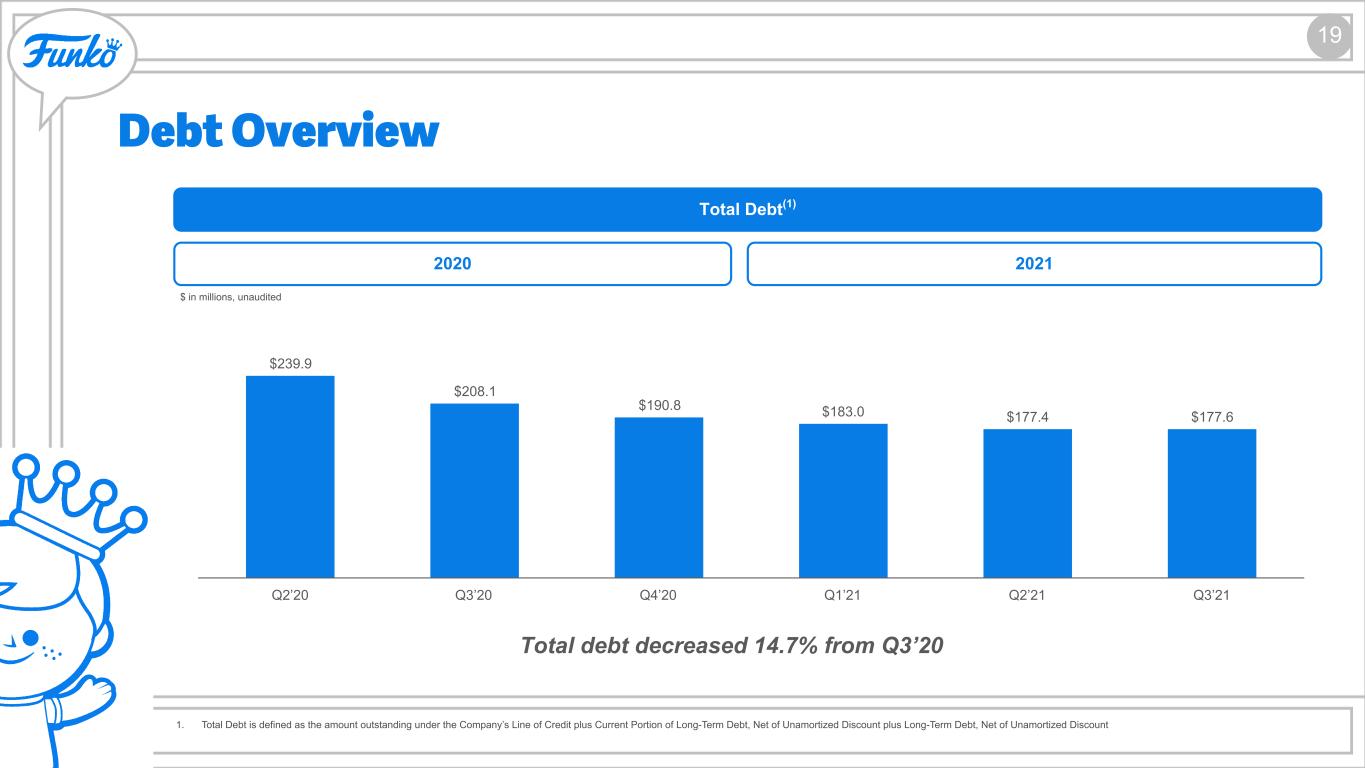The height and width of the screenshot is (768, 1365).
Task: Click the Q2'20 bar in chart
Action: click(x=290, y=477)
